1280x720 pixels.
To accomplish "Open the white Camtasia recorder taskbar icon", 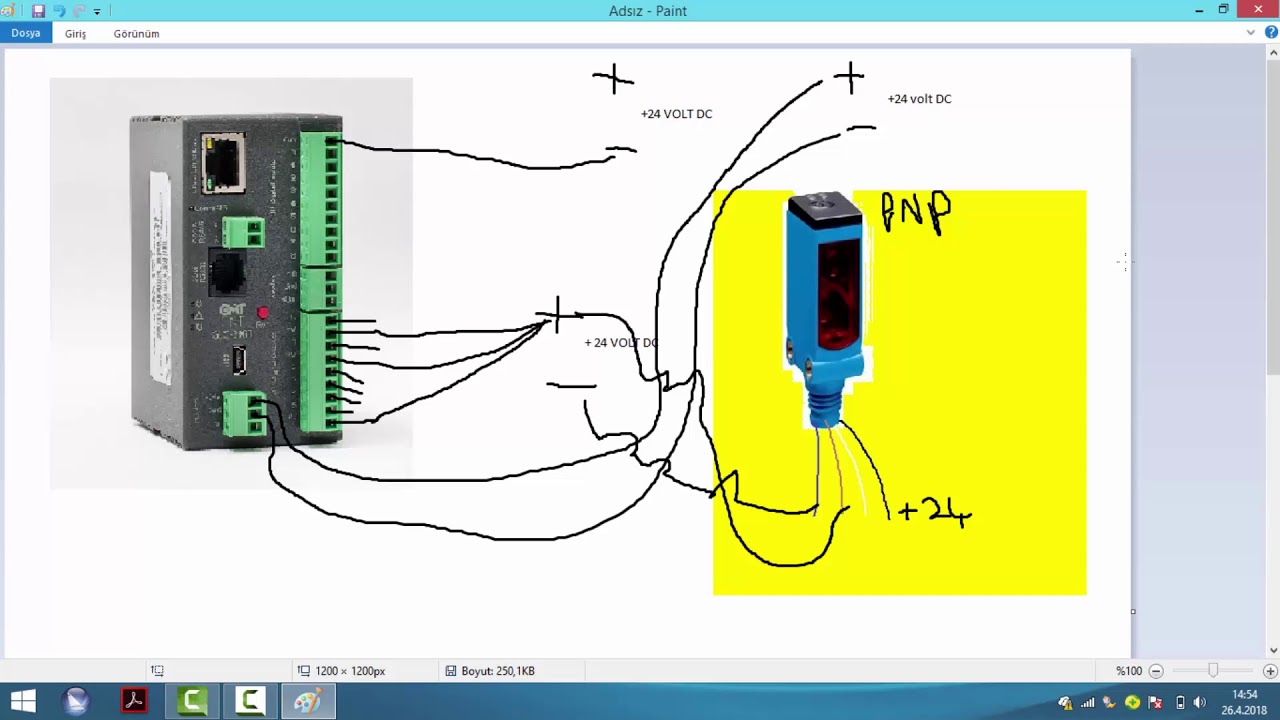I will coord(250,701).
